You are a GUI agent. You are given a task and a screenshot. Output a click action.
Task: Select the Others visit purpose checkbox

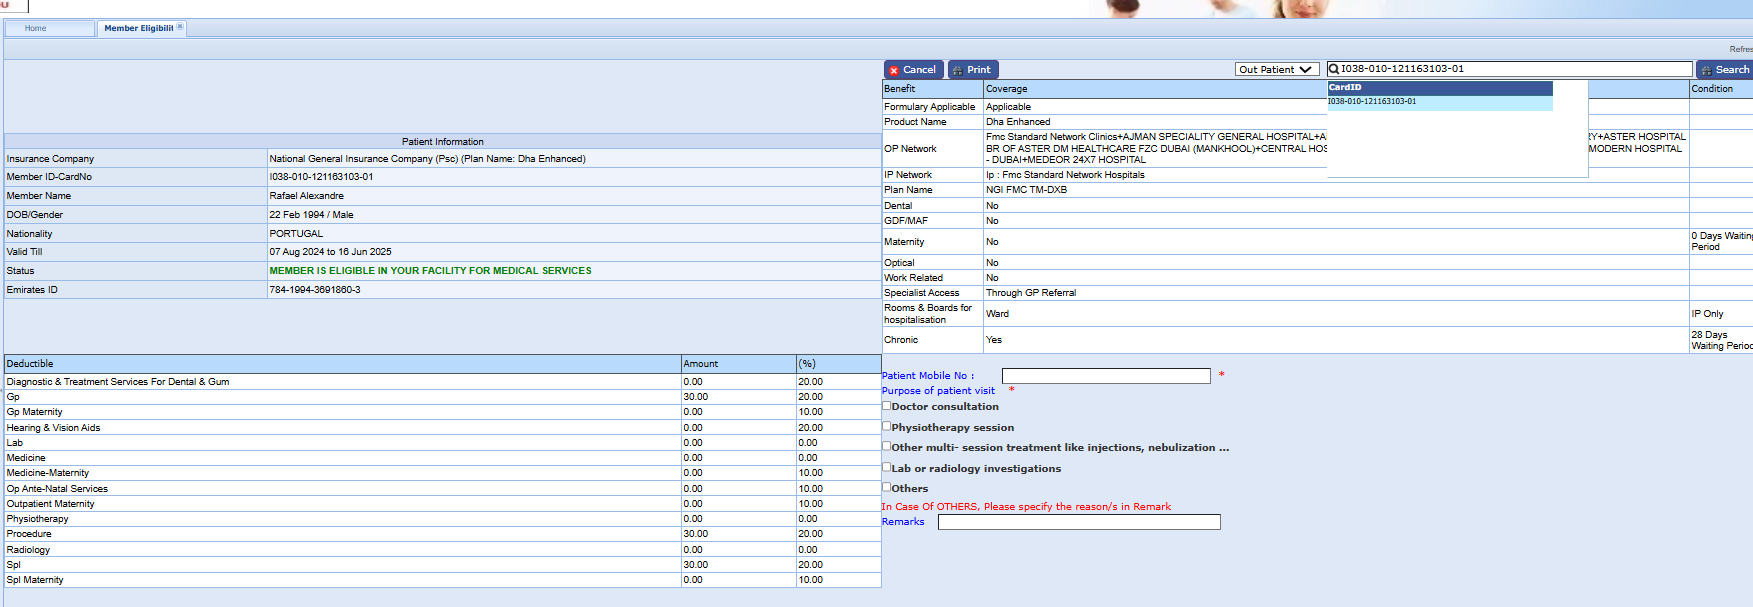pos(886,487)
